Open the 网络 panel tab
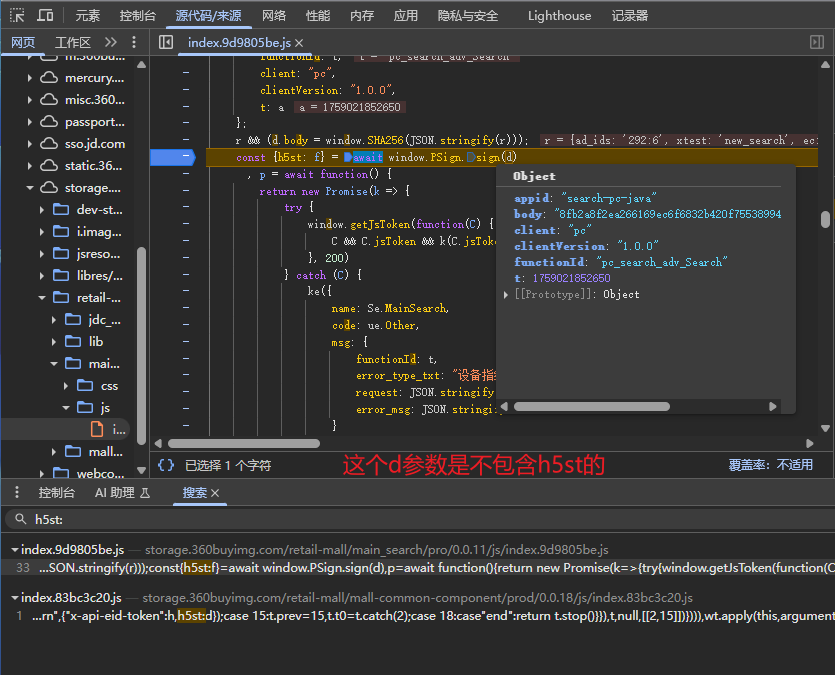835x675 pixels. click(274, 16)
